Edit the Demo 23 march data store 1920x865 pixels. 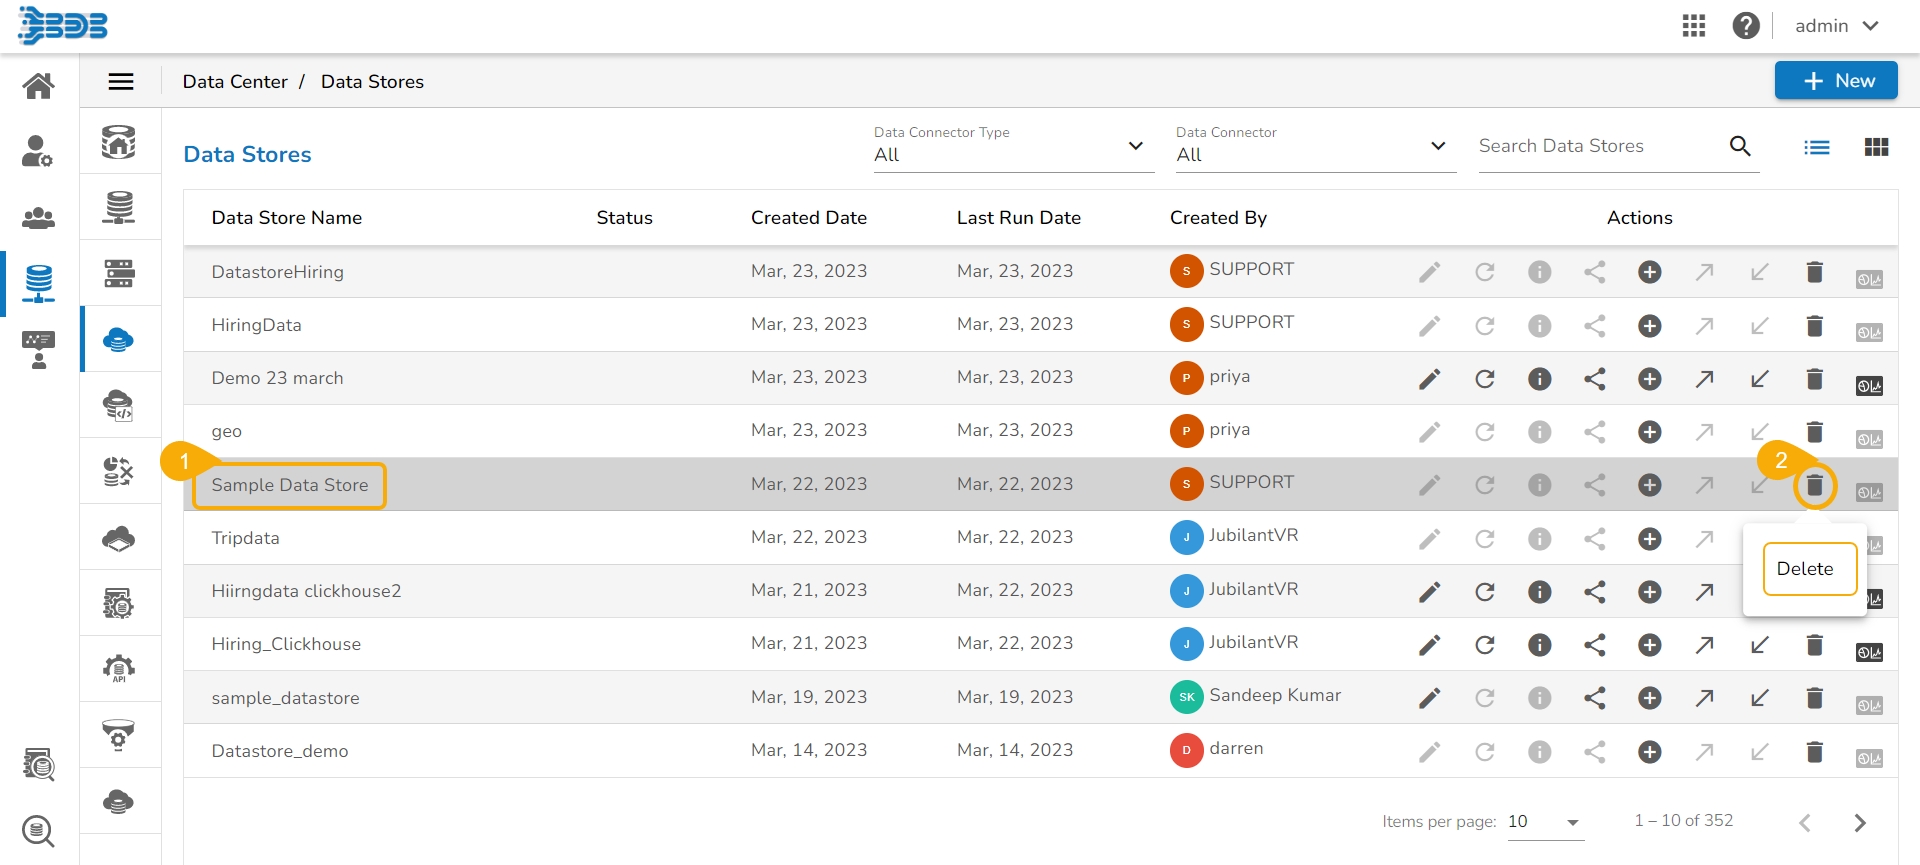[1429, 379]
